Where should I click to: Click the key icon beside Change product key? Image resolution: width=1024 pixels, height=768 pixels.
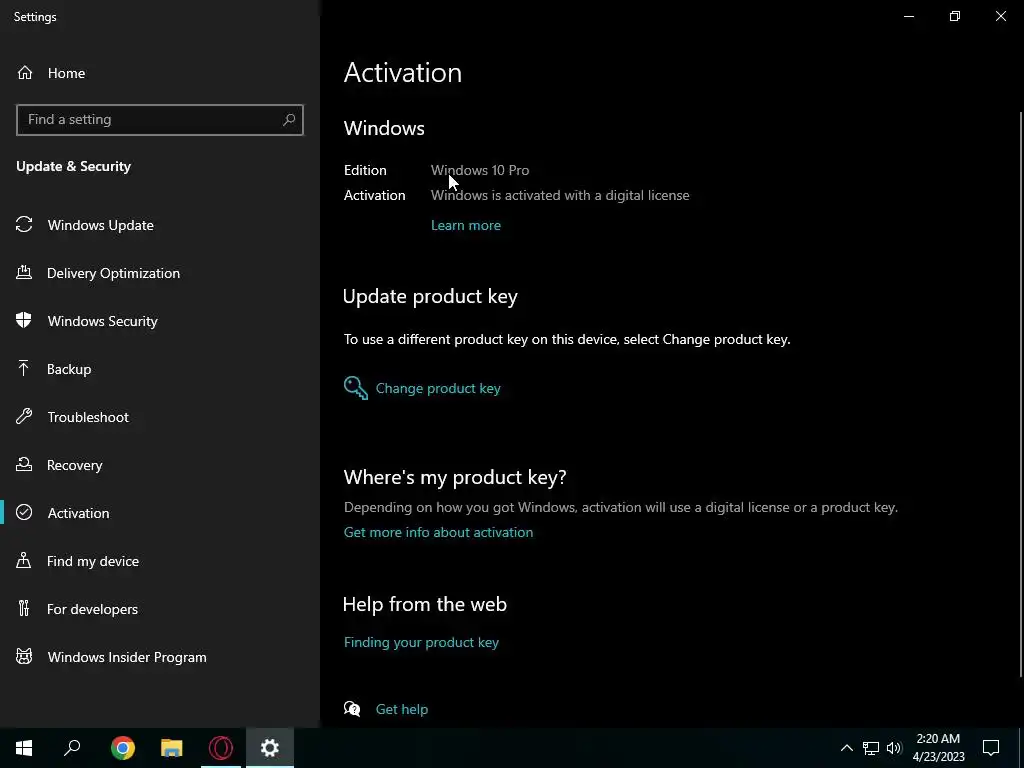click(356, 388)
